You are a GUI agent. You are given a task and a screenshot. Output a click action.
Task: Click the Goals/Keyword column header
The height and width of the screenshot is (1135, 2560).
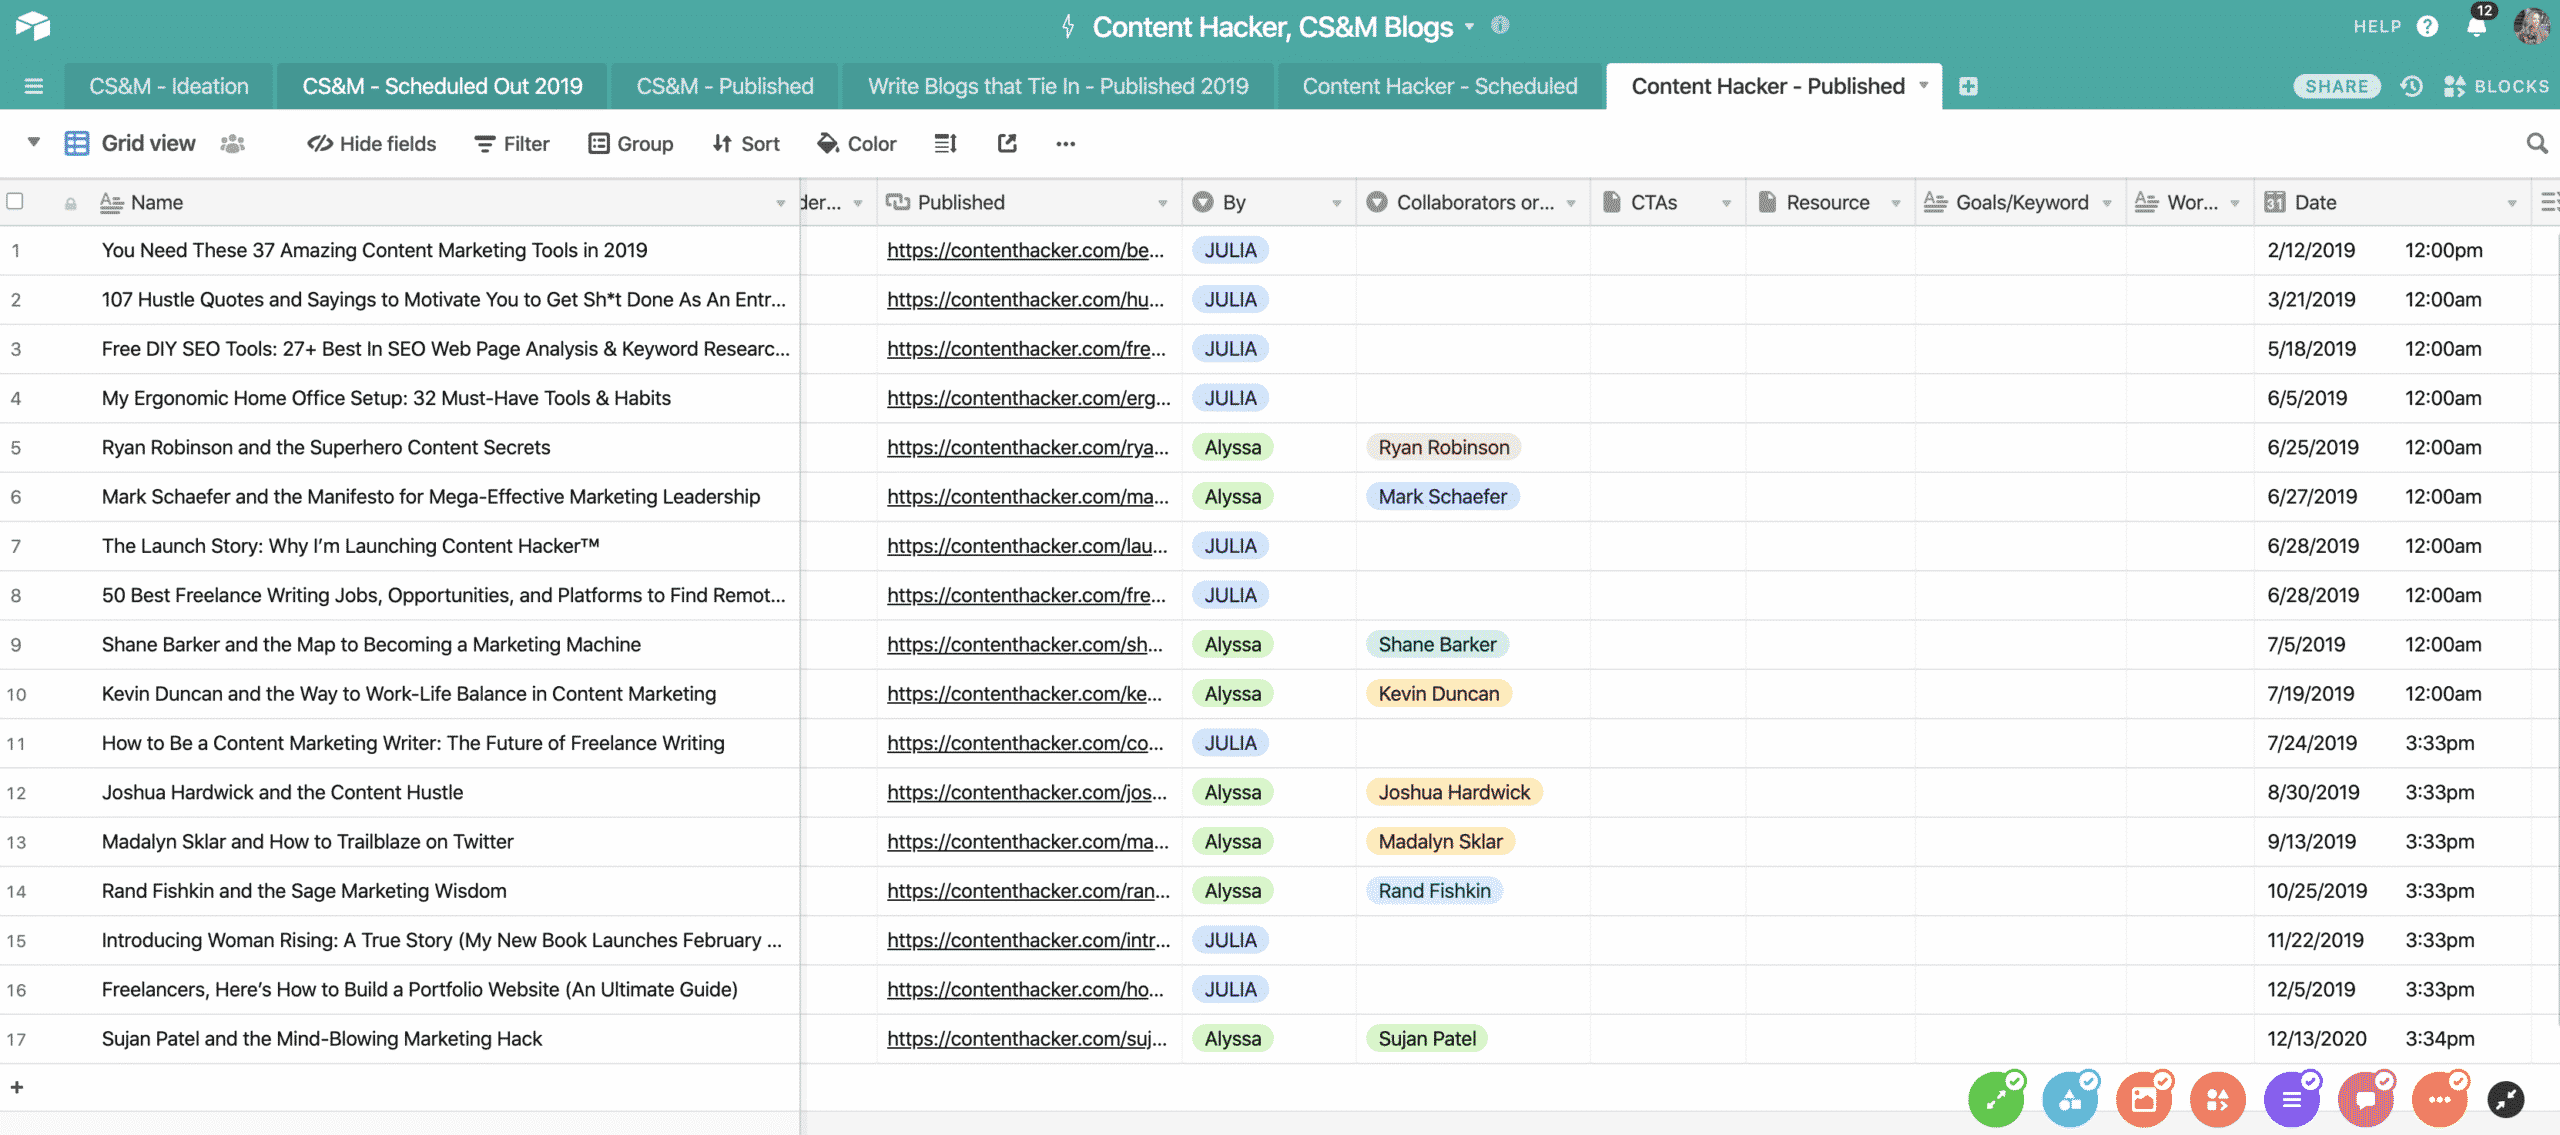coord(2020,202)
